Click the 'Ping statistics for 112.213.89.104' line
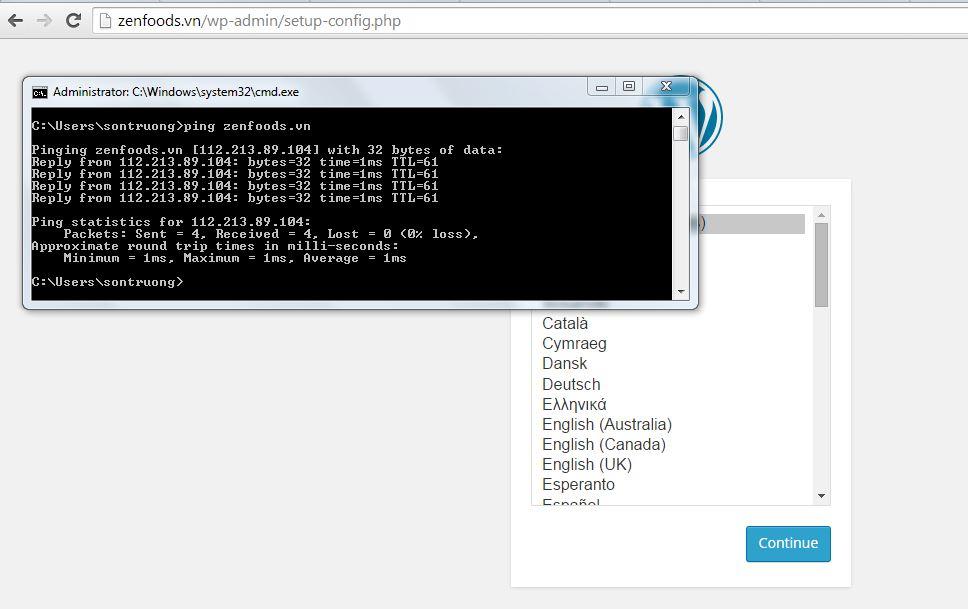968x609 pixels. [x=171, y=222]
